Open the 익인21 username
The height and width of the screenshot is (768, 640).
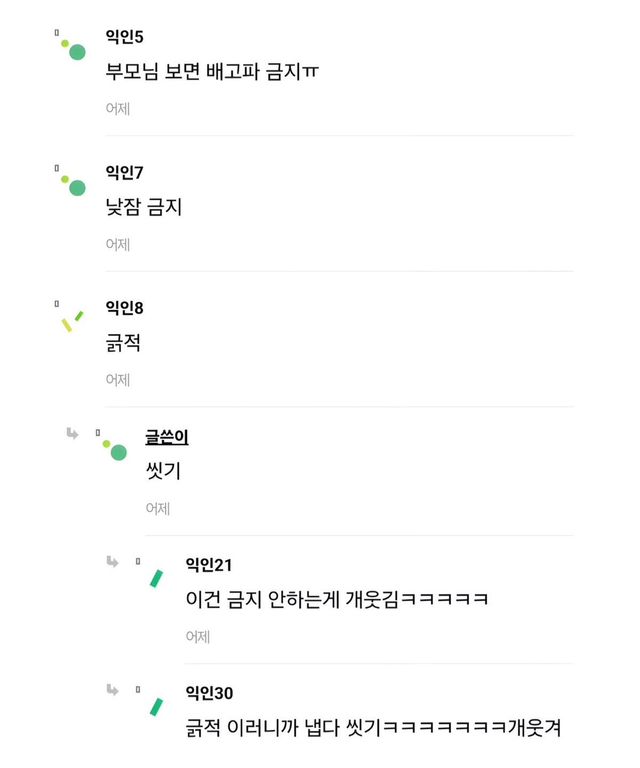pyautogui.click(x=208, y=565)
